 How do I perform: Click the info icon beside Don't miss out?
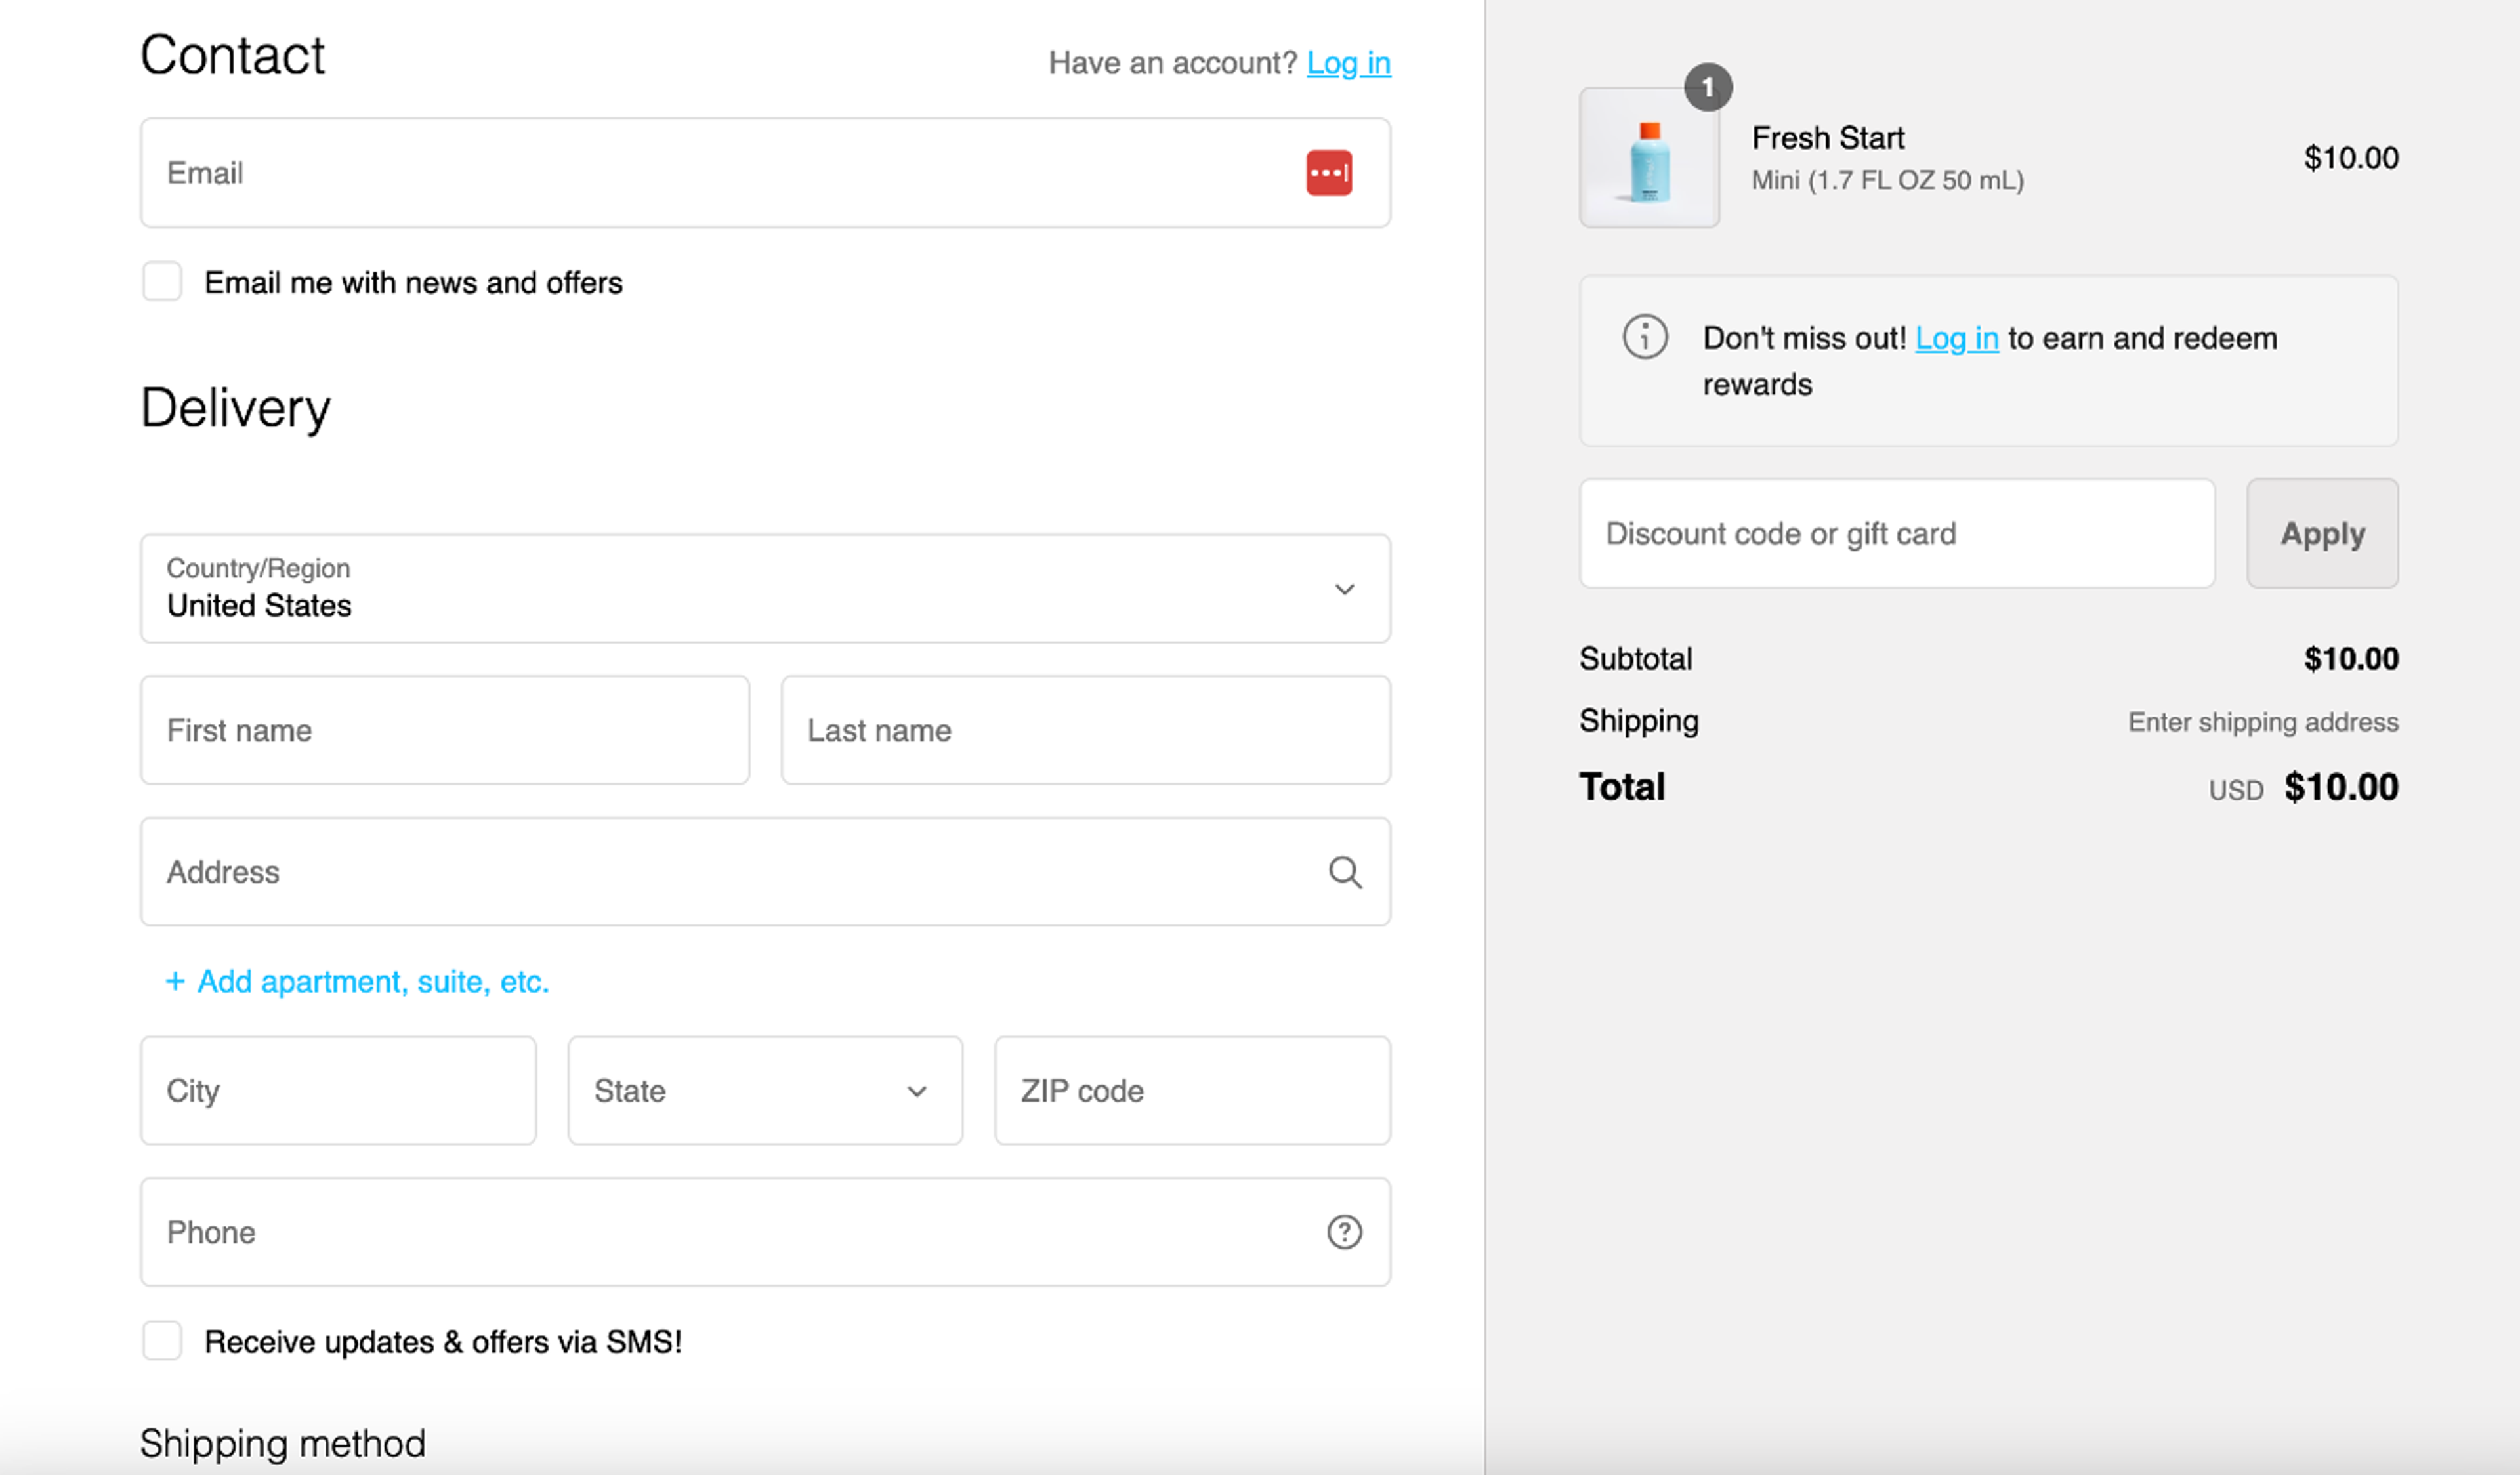[x=1644, y=337]
